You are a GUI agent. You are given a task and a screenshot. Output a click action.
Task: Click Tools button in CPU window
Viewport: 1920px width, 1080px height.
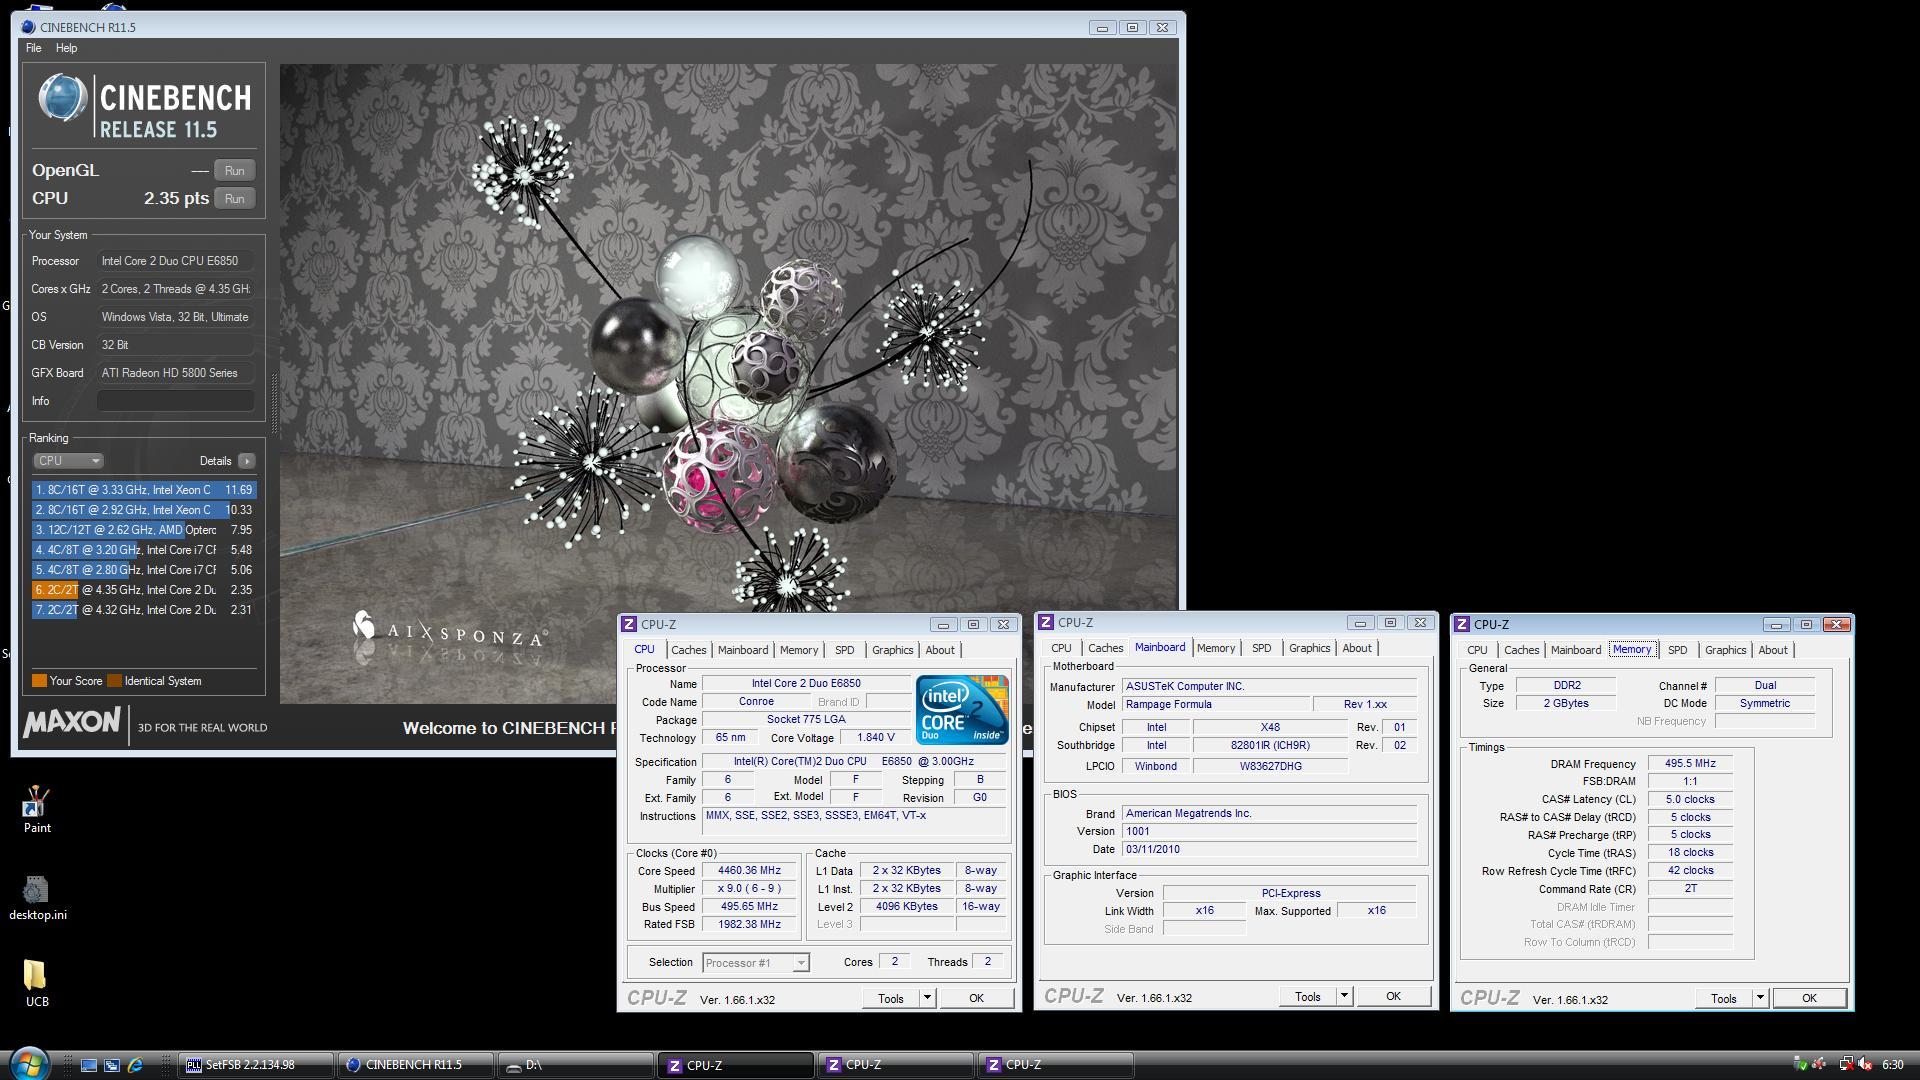coord(890,998)
